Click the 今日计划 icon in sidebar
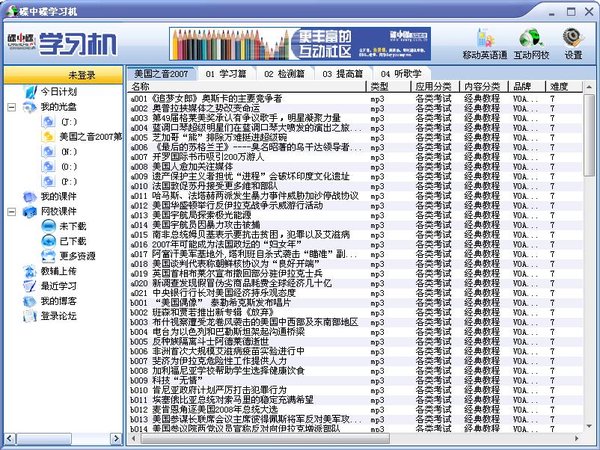 30,92
